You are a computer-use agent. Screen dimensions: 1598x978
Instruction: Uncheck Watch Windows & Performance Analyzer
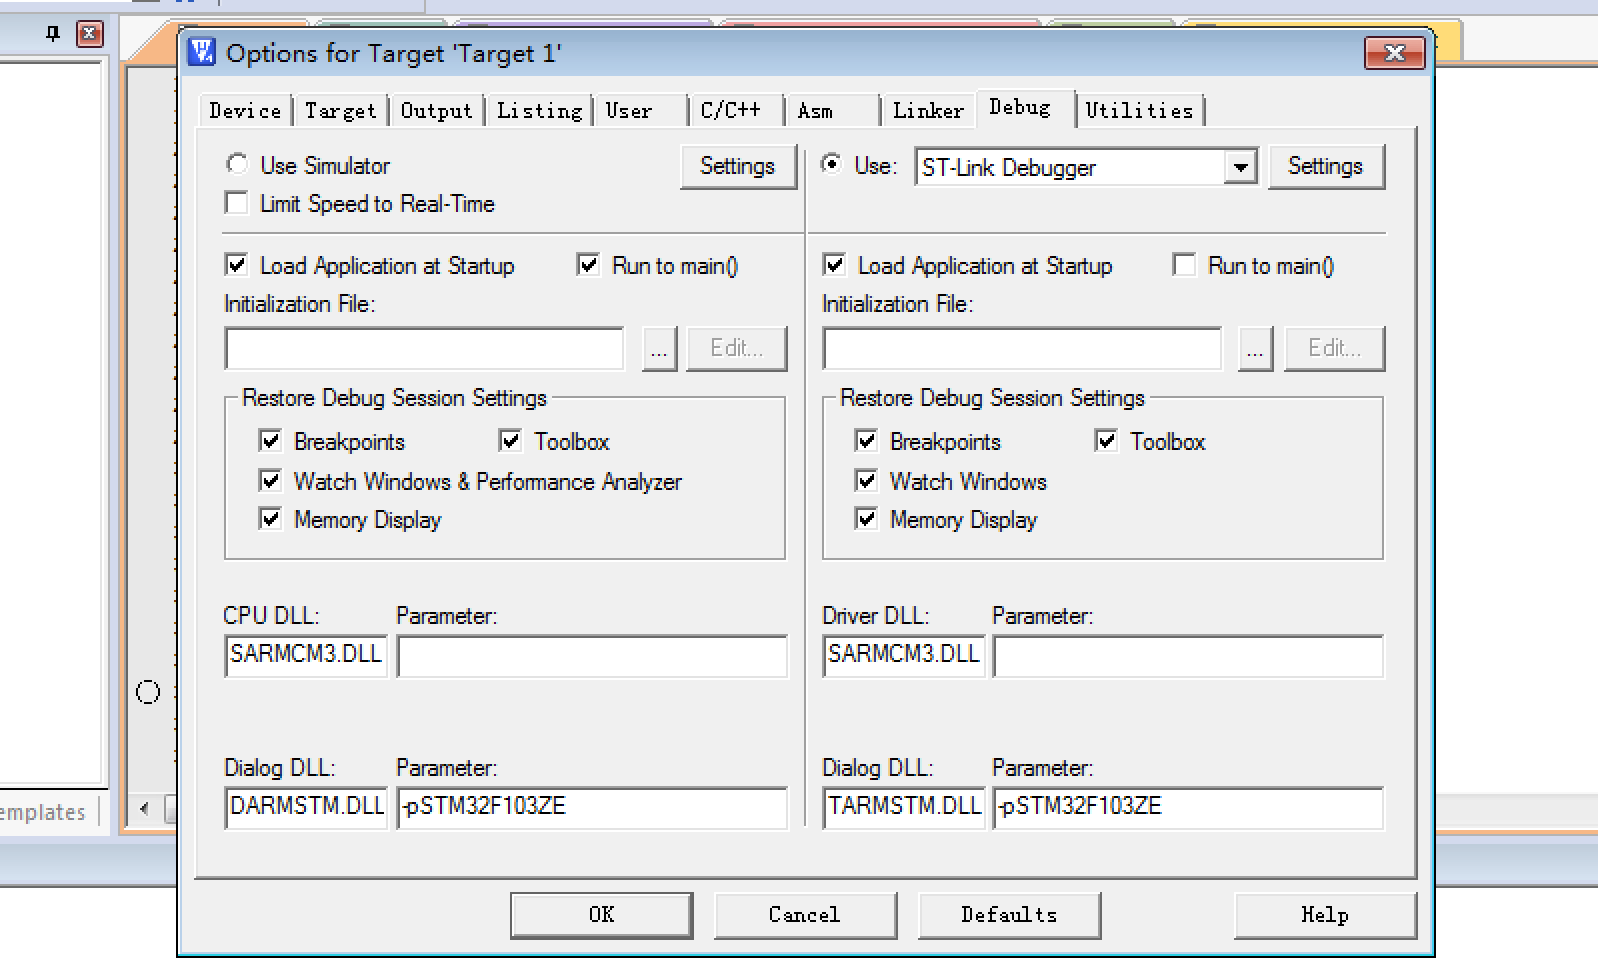tap(270, 481)
